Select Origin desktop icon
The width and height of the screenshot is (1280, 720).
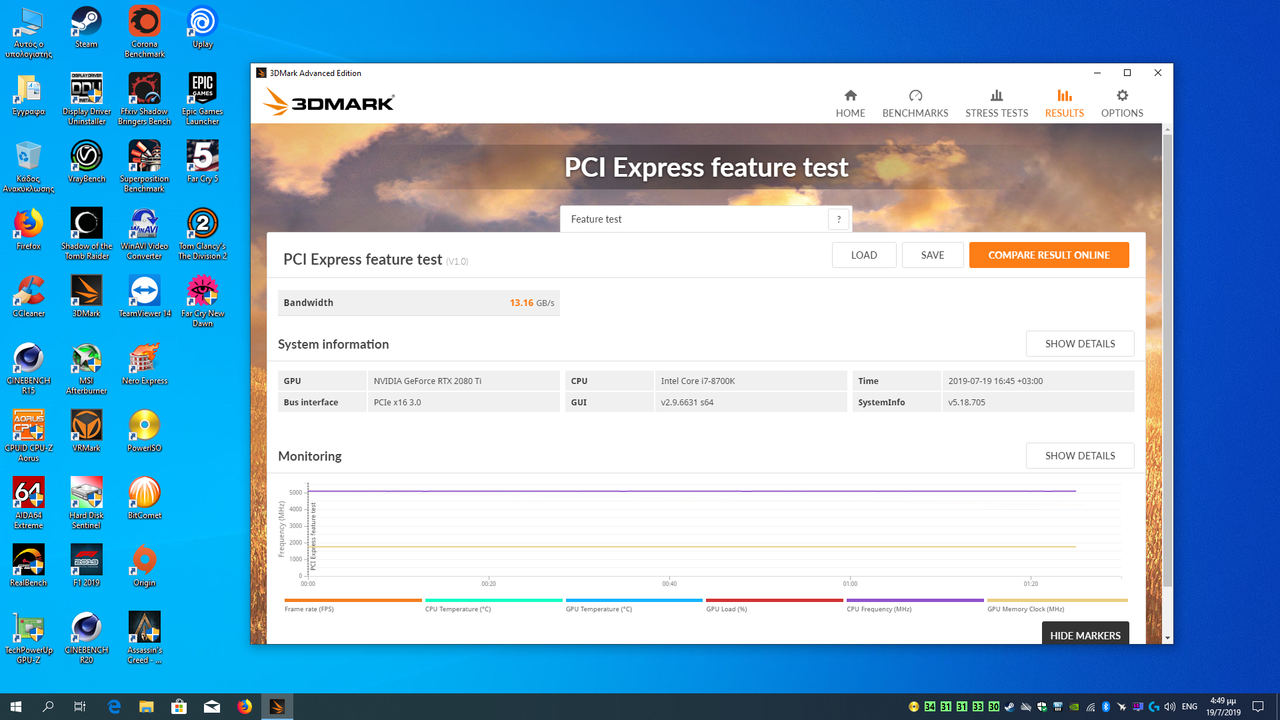pyautogui.click(x=144, y=564)
